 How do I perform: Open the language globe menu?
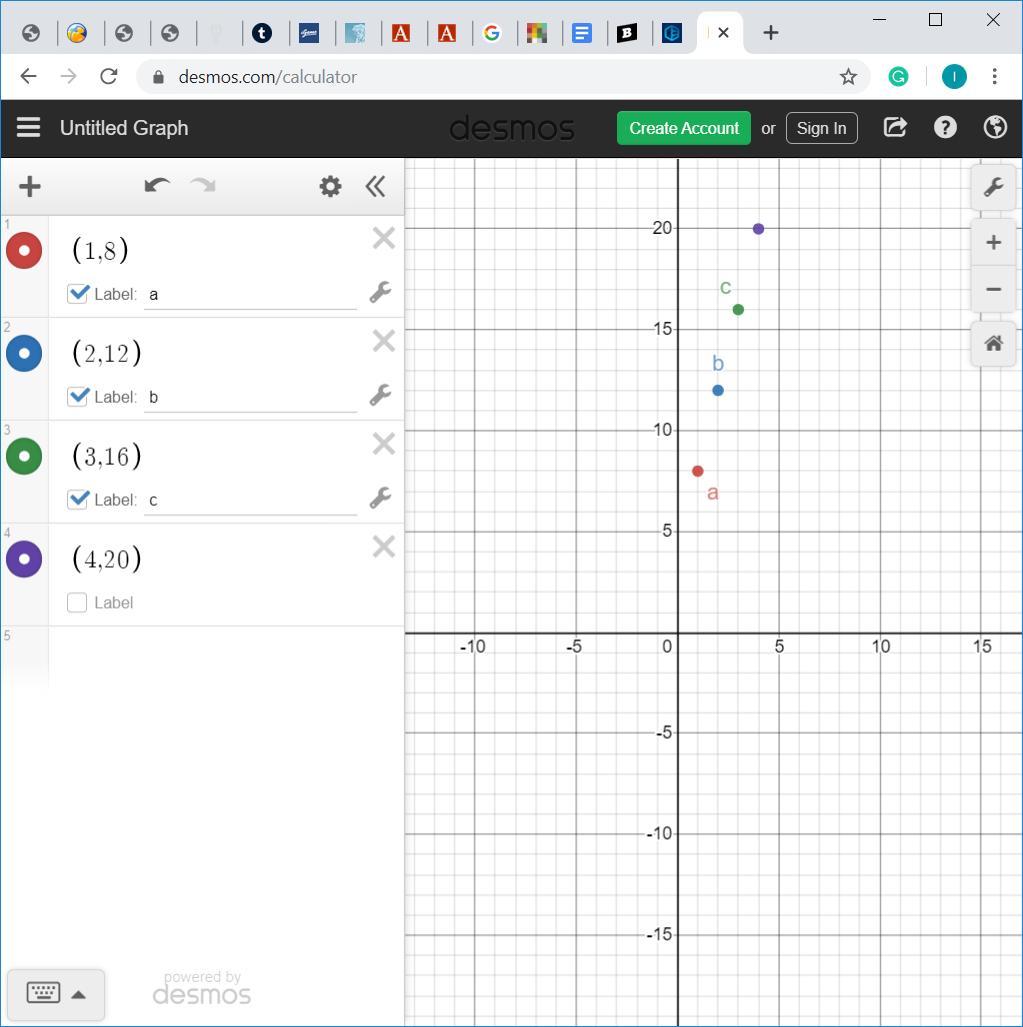[995, 127]
